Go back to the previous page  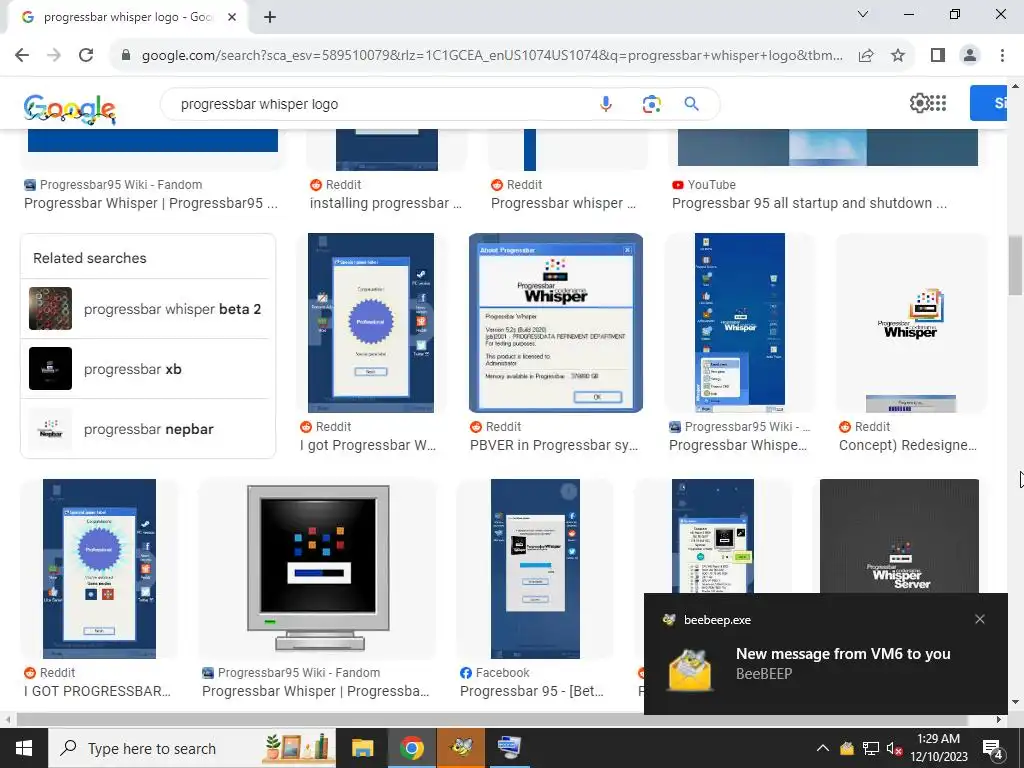click(22, 55)
